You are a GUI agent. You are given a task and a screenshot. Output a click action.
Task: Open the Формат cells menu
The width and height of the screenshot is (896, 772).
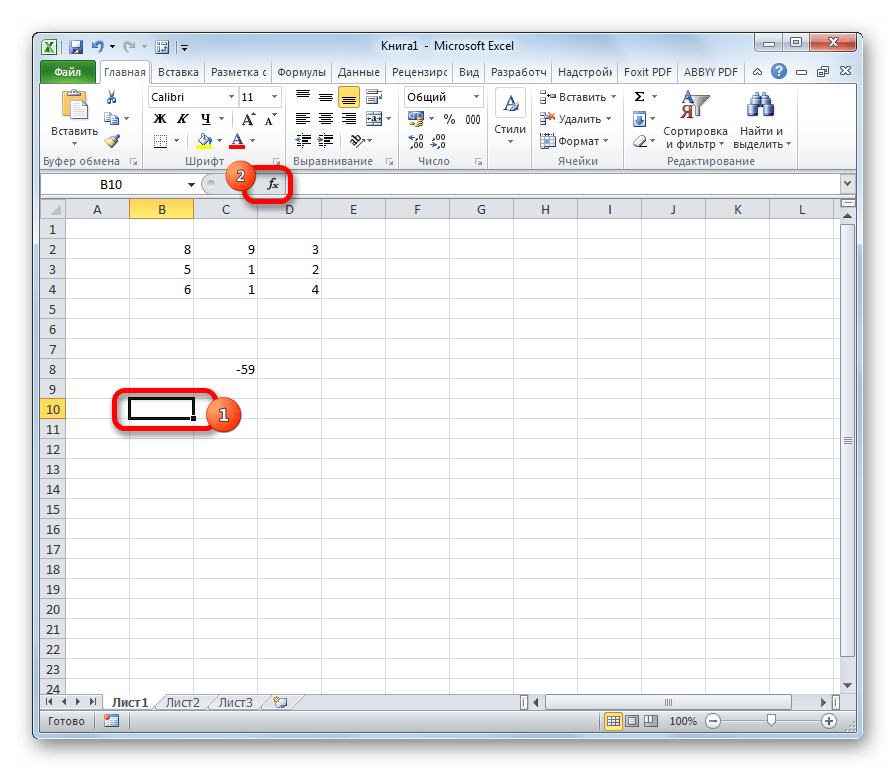574,141
